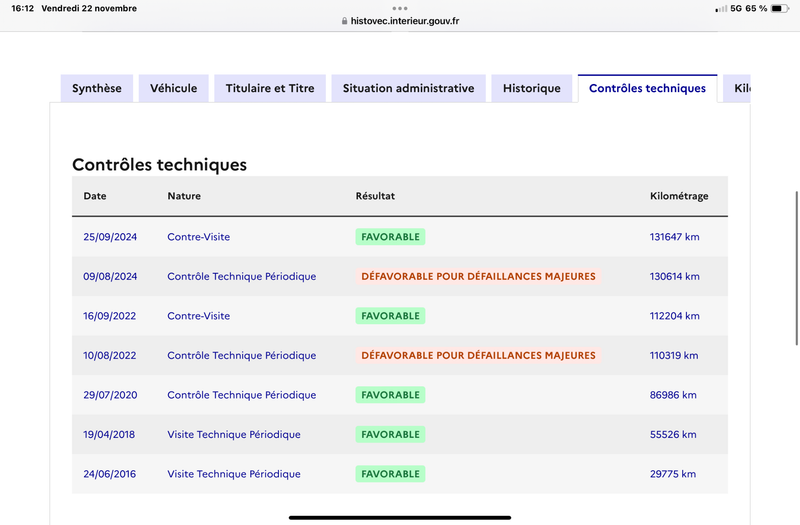This screenshot has height=525, width=800.
Task: Open the partially visible Kilométrage tab
Action: coord(737,88)
